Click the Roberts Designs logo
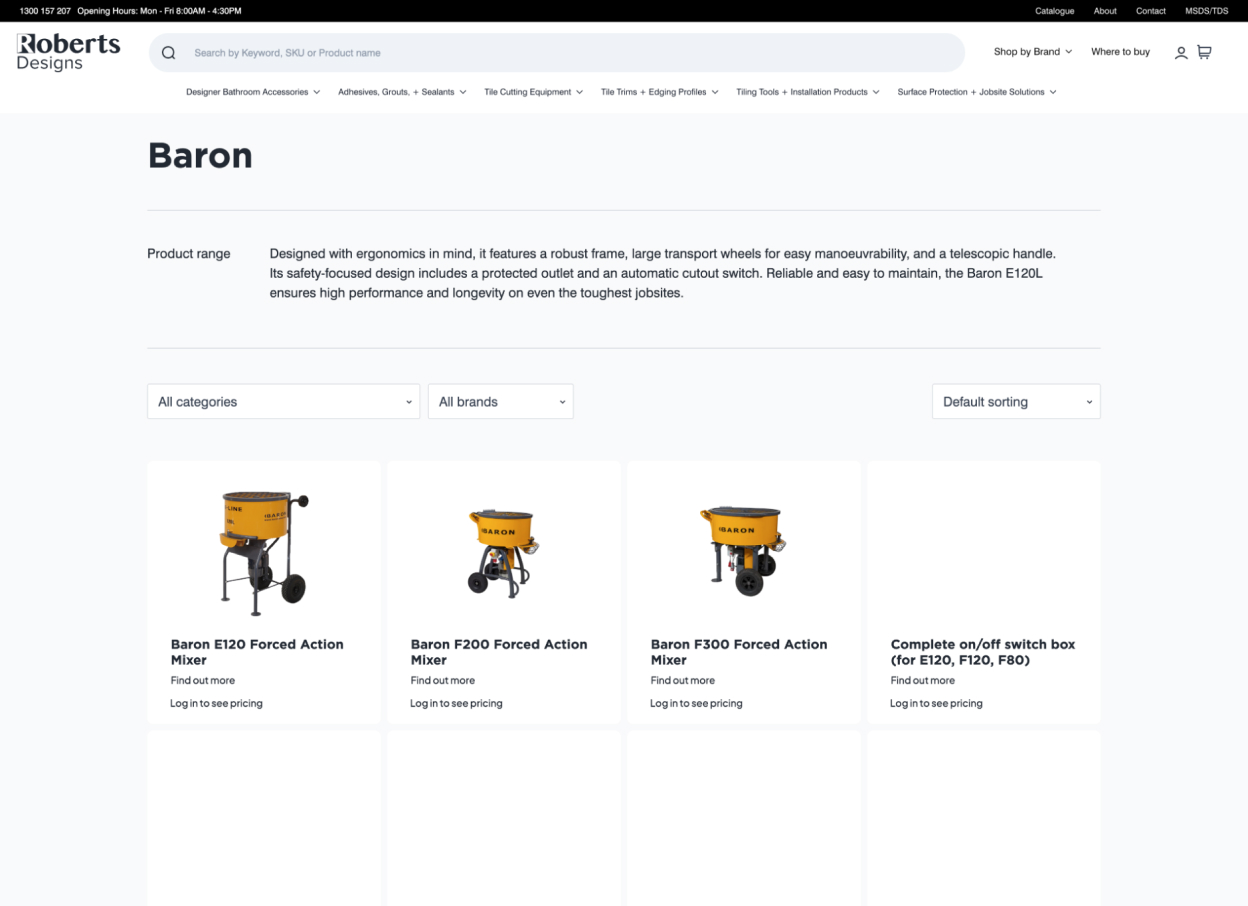Viewport: 1248px width, 906px height. [x=68, y=52]
